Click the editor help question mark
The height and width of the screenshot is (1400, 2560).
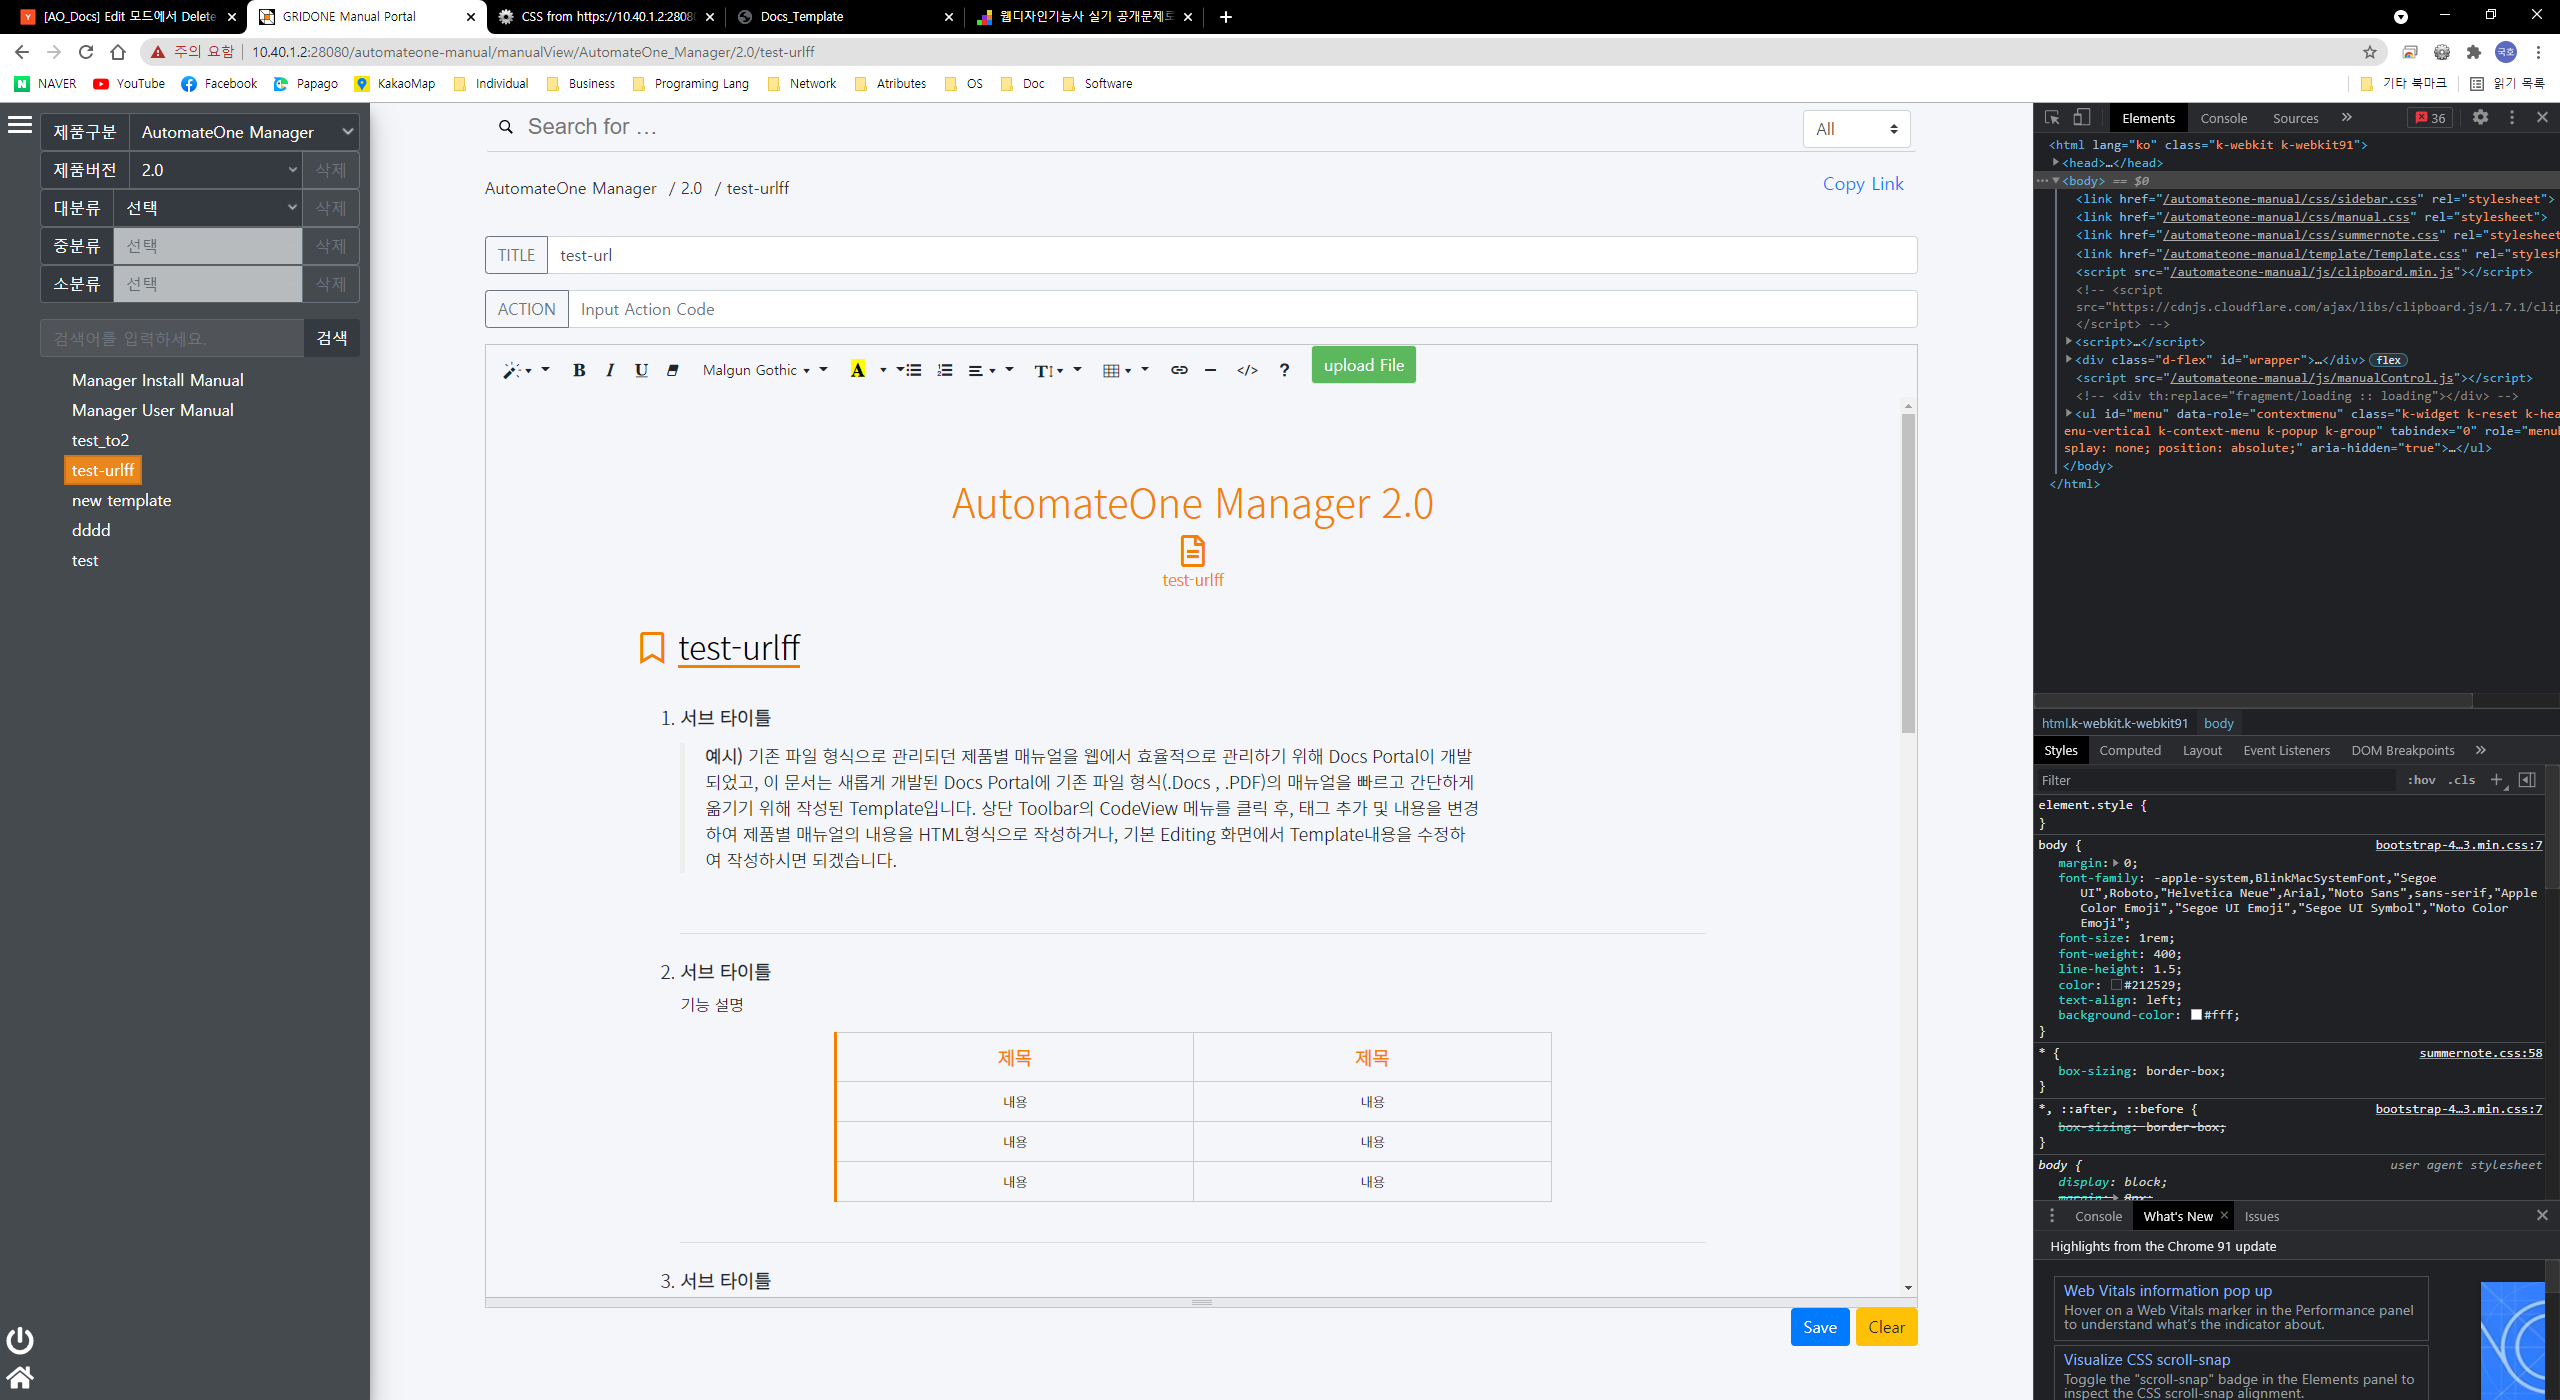[x=1284, y=370]
